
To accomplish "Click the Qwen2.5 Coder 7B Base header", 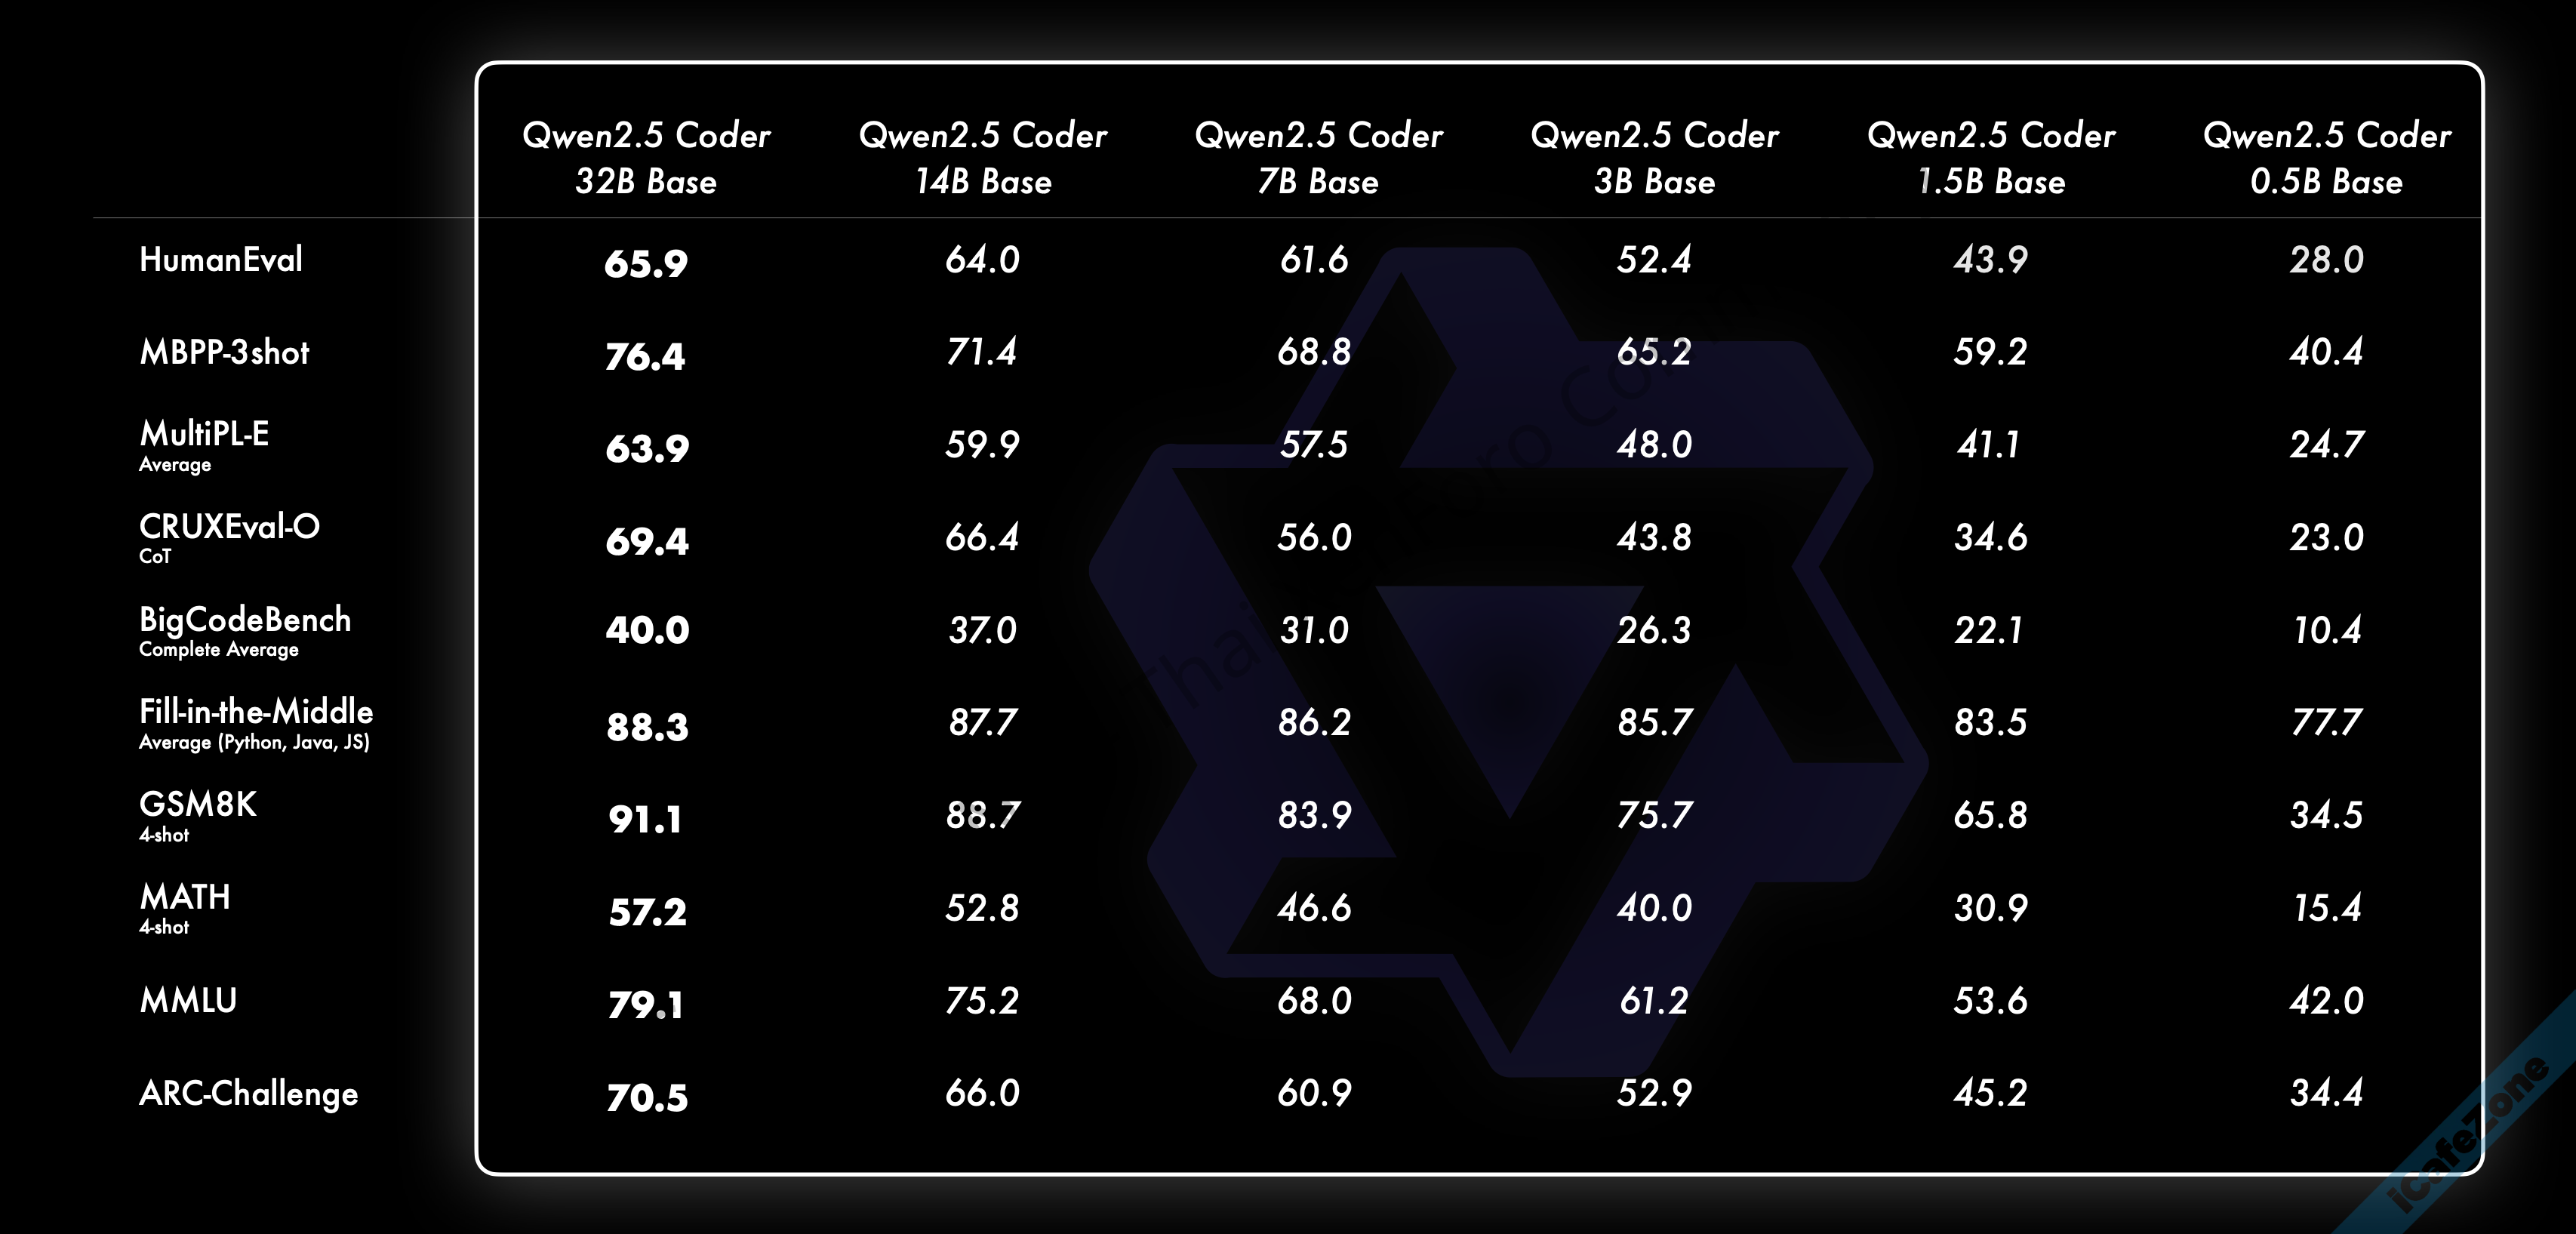I will pos(1318,158).
